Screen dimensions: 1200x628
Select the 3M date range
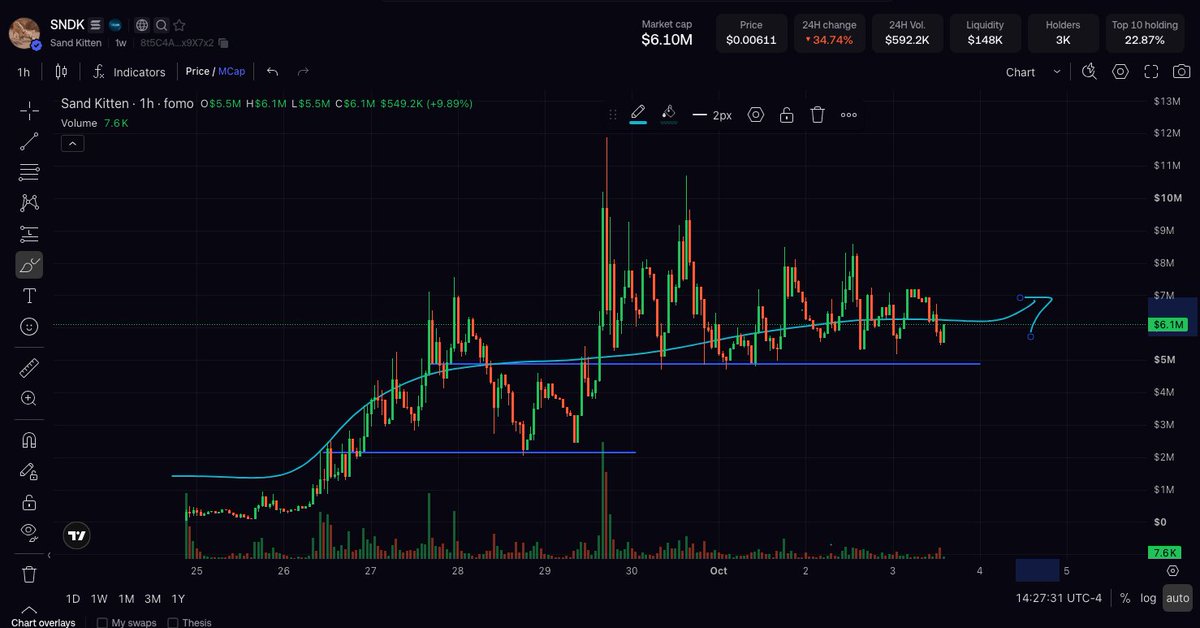(152, 599)
